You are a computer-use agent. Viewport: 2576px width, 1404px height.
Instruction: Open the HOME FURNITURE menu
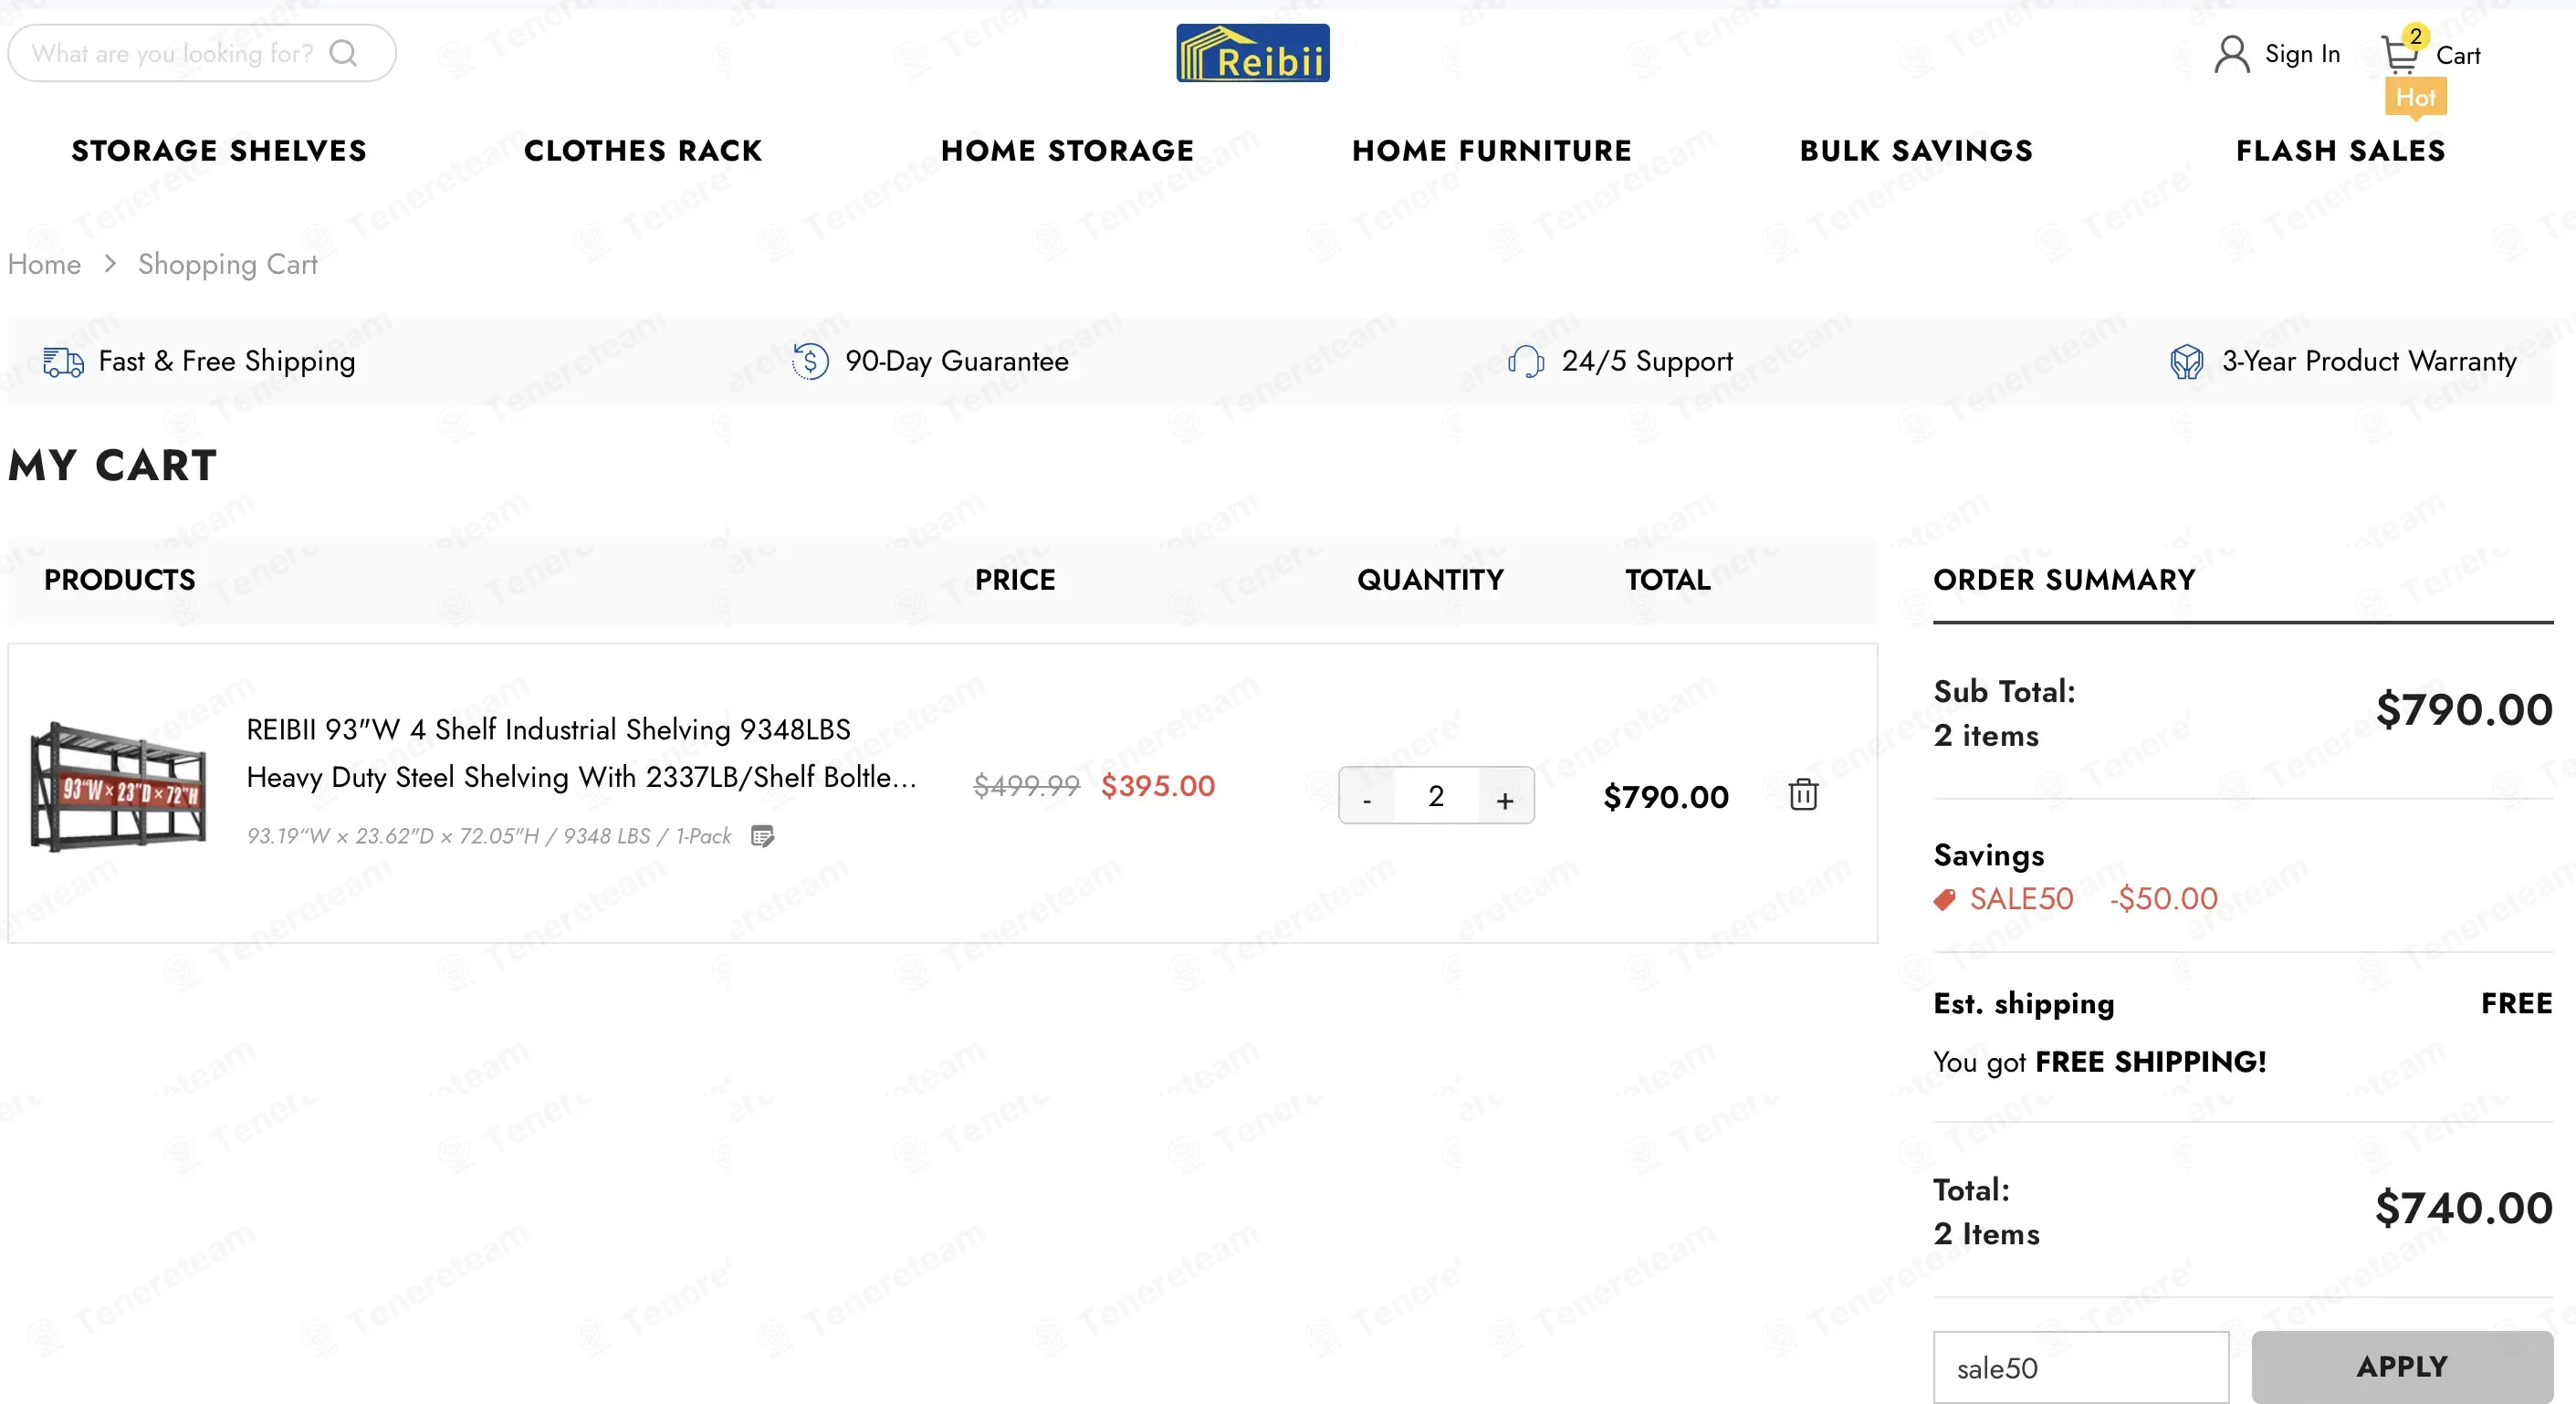pos(1492,151)
